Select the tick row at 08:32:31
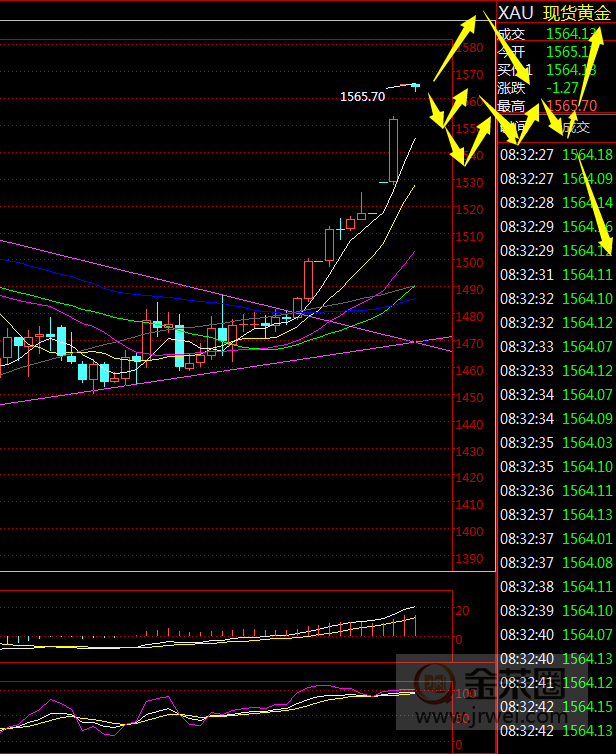This screenshot has width=616, height=754. (555, 275)
